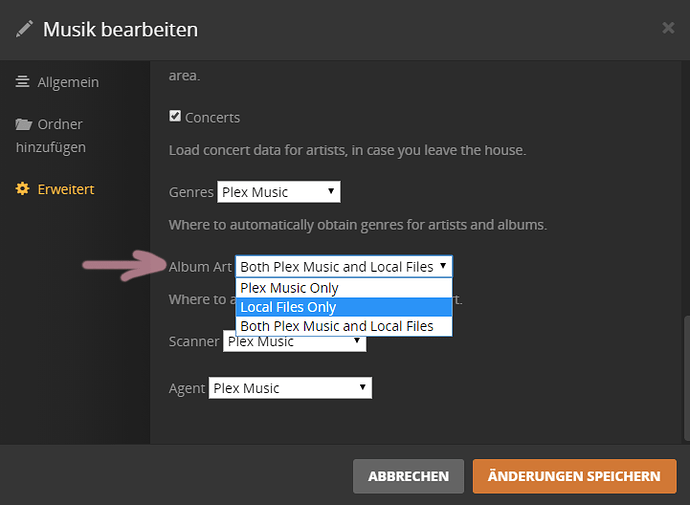This screenshot has width=690, height=505.
Task: Close the Musik bearbeiten dialog
Action: tap(668, 28)
